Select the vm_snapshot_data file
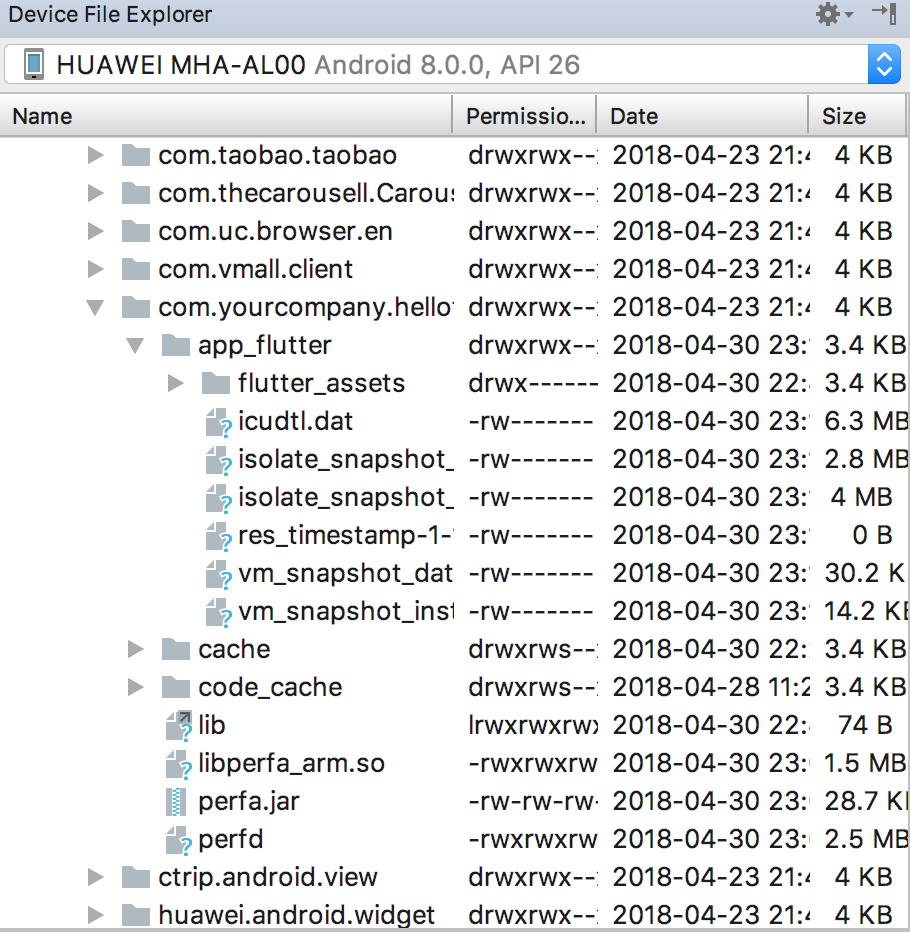The height and width of the screenshot is (932, 910). (300, 573)
